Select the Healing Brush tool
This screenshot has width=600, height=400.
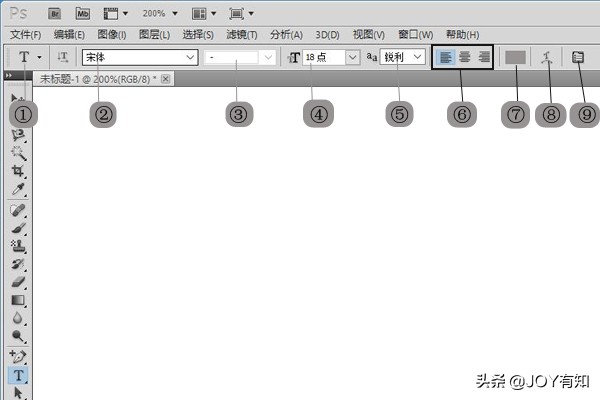18,210
